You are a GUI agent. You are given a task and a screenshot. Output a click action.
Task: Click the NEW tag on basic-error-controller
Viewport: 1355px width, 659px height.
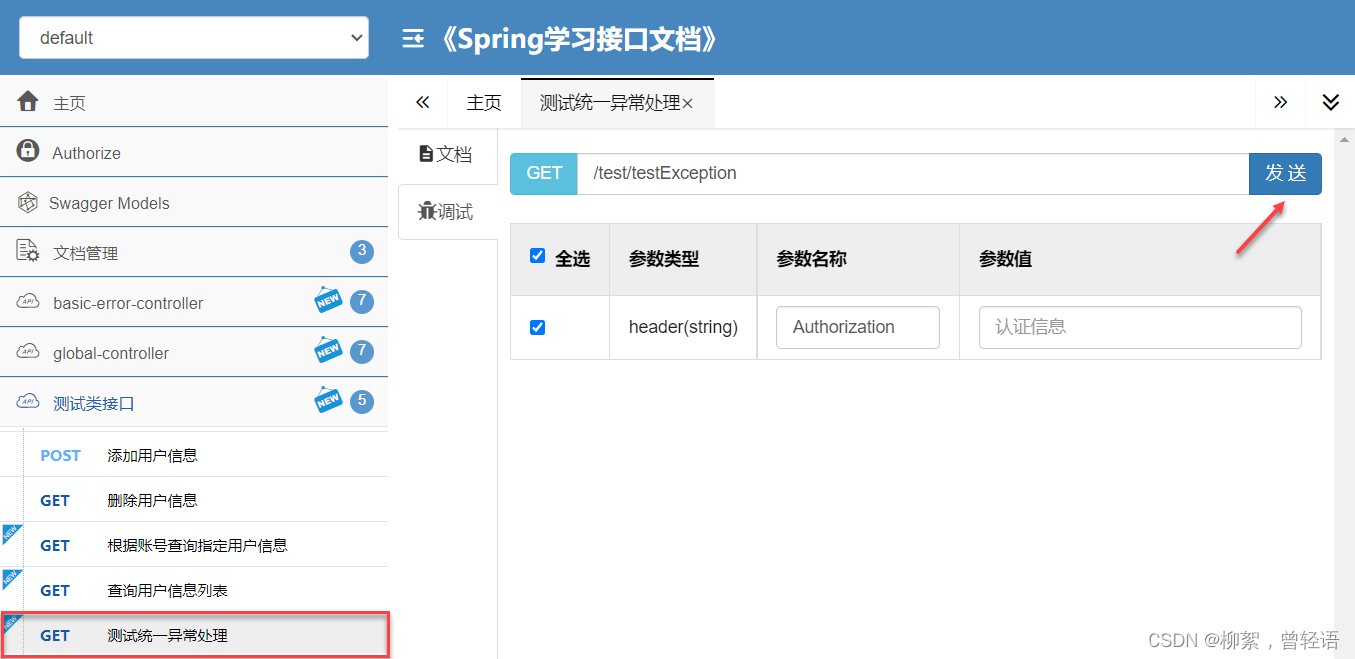(x=328, y=299)
